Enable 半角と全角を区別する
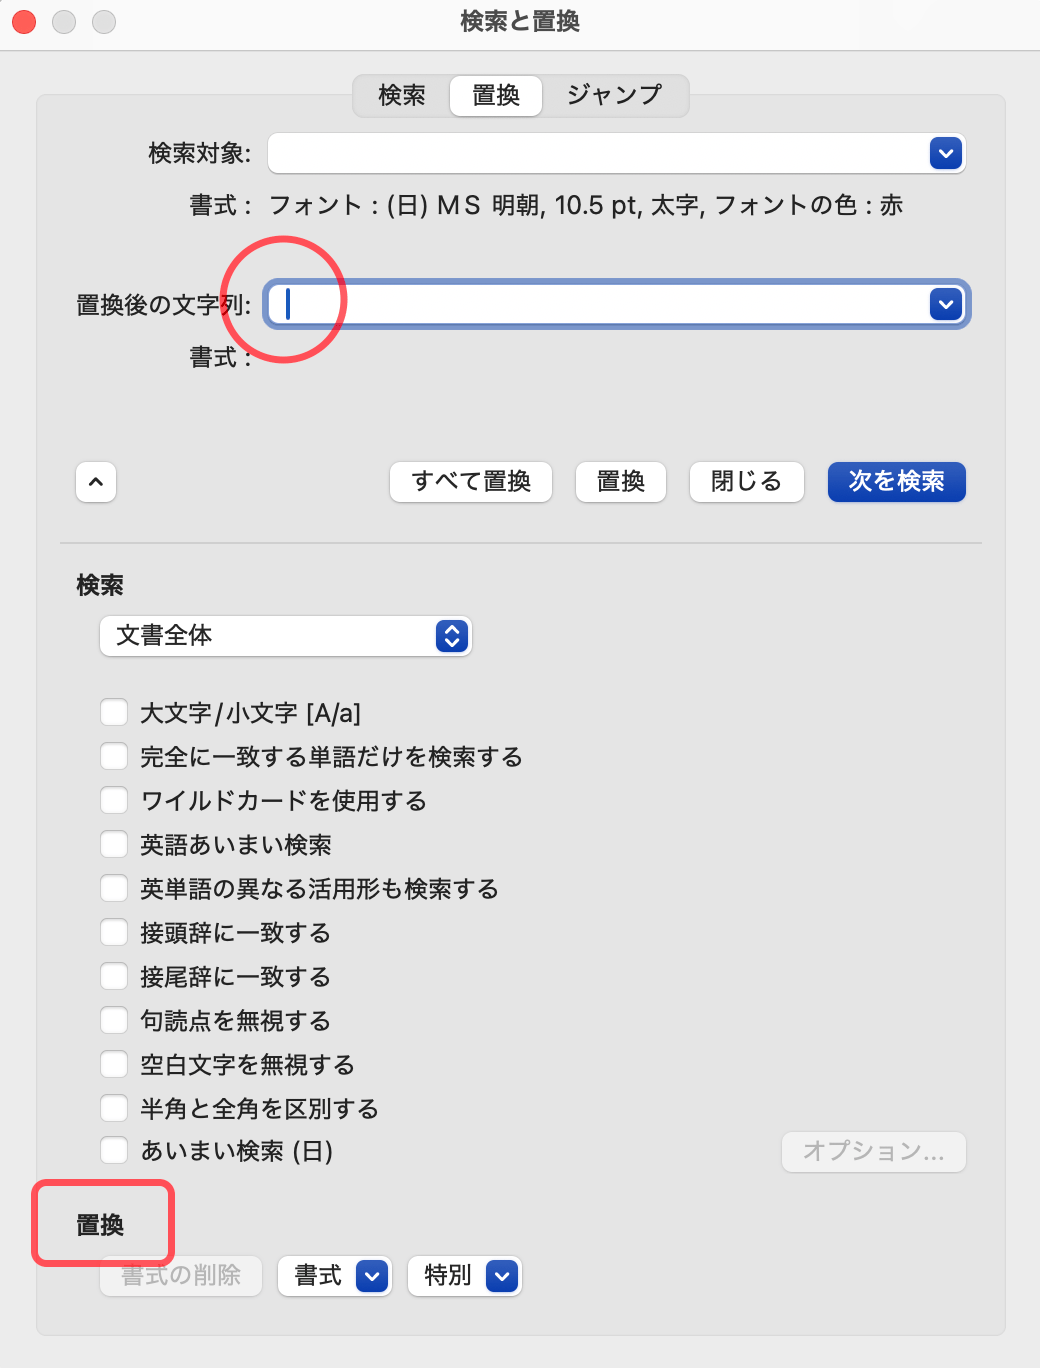Screen dimensions: 1040x1368 point(113,1108)
